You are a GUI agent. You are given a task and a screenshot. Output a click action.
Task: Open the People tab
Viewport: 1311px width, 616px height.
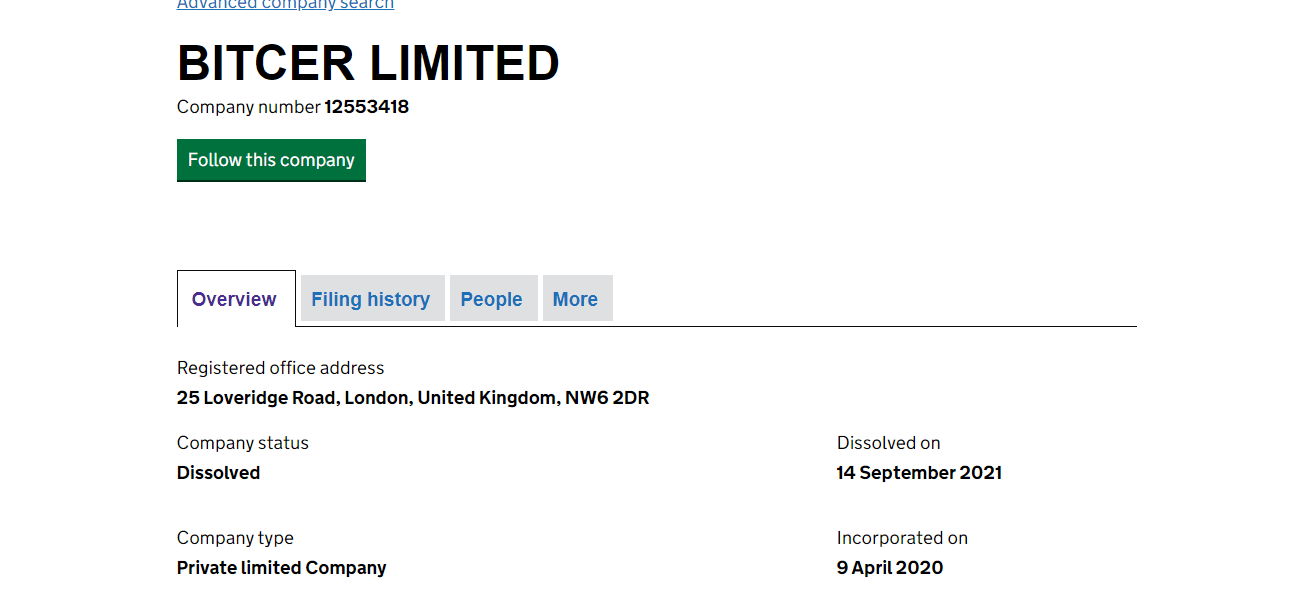(x=492, y=299)
